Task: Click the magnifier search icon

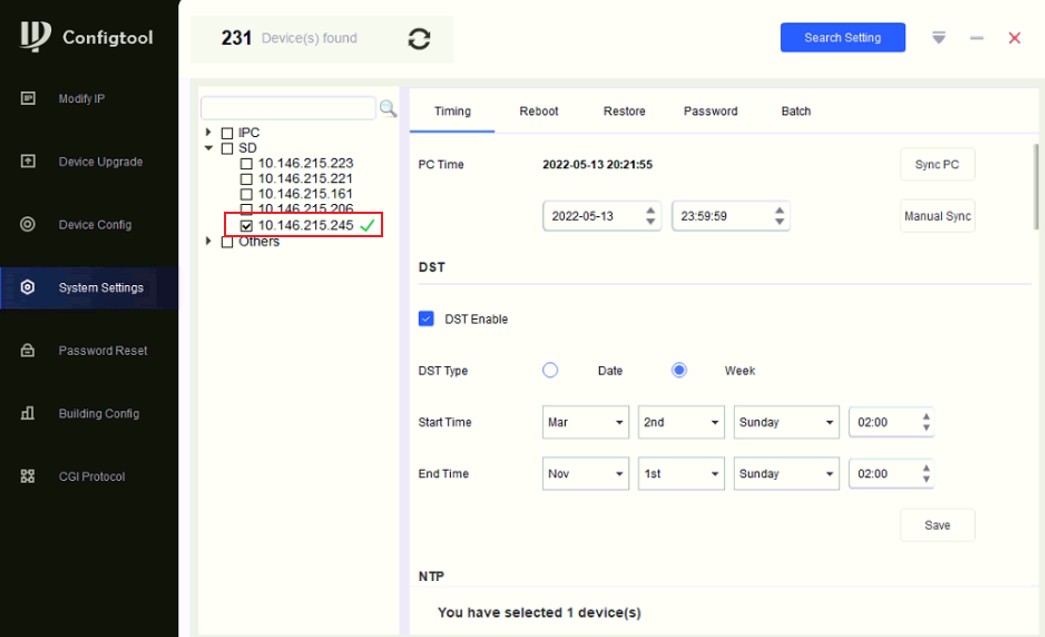Action: click(x=388, y=108)
